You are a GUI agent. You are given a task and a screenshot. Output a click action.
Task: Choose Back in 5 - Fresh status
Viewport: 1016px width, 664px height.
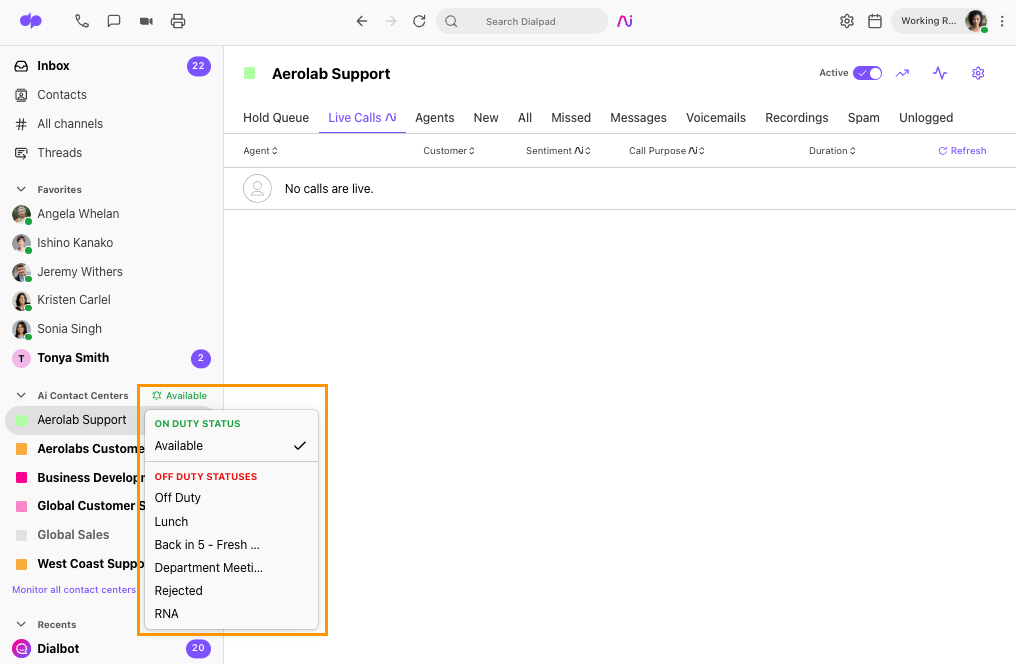231,545
